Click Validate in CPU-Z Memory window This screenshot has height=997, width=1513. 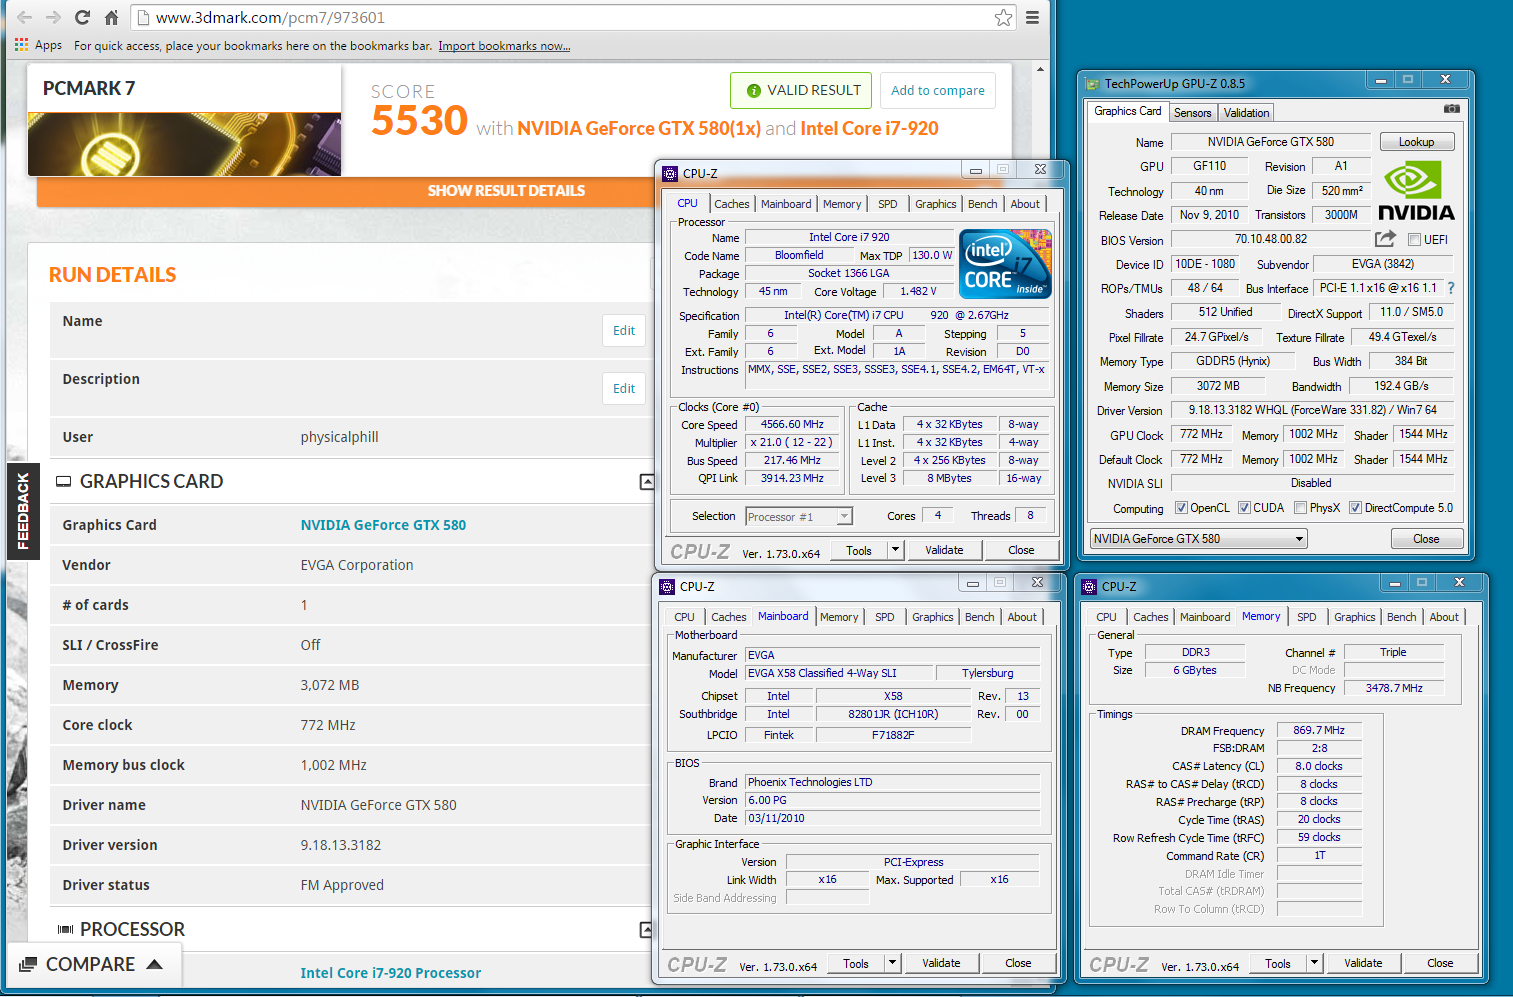pos(1362,963)
